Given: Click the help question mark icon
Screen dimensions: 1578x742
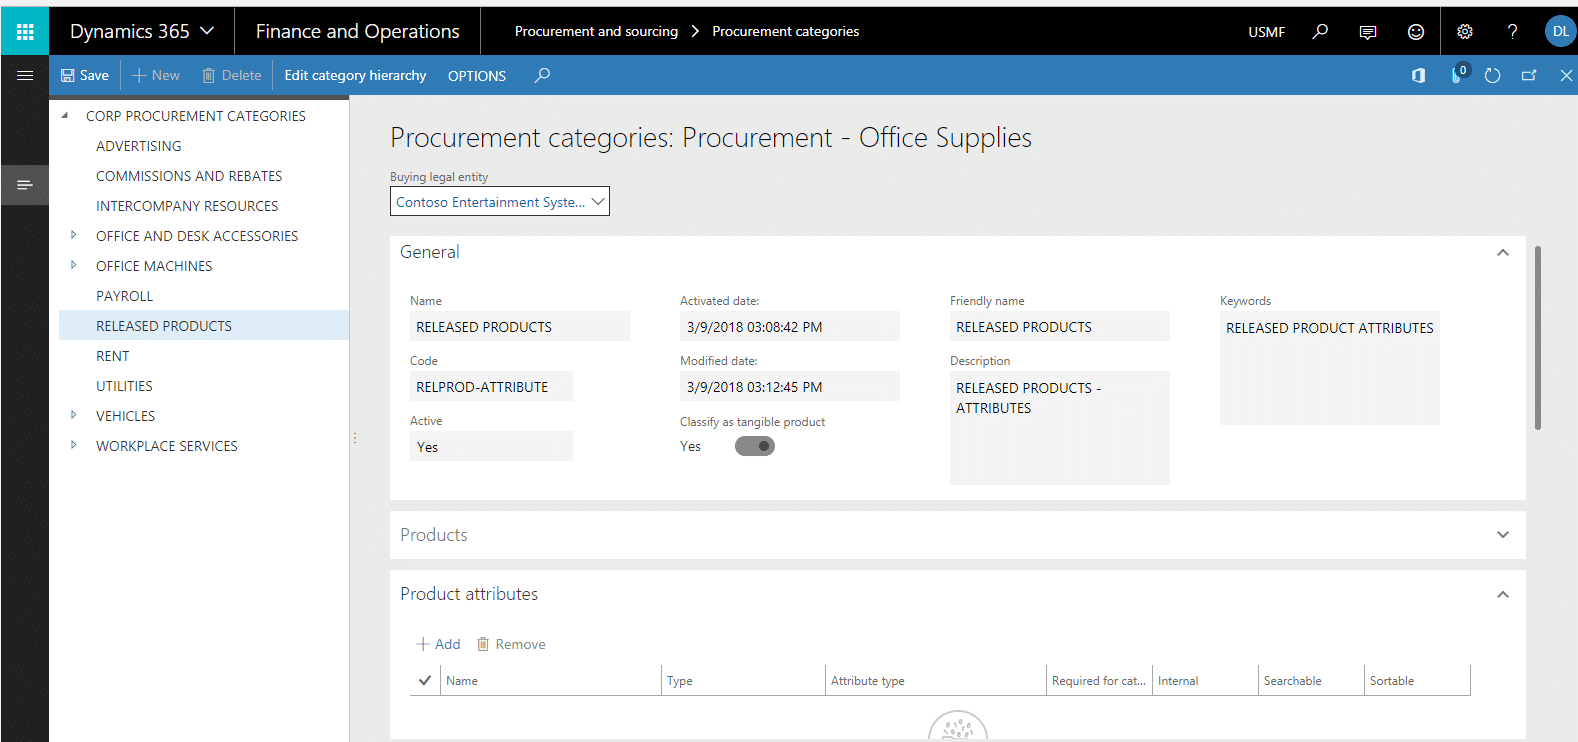Looking at the screenshot, I should coord(1513,32).
